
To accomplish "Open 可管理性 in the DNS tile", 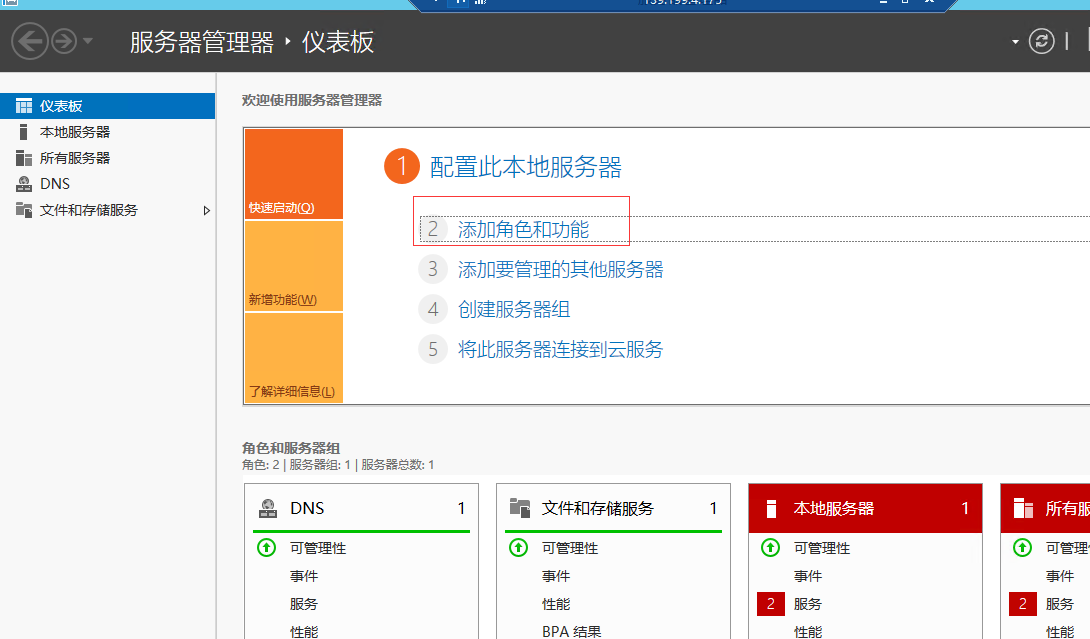I will pyautogui.click(x=318, y=548).
